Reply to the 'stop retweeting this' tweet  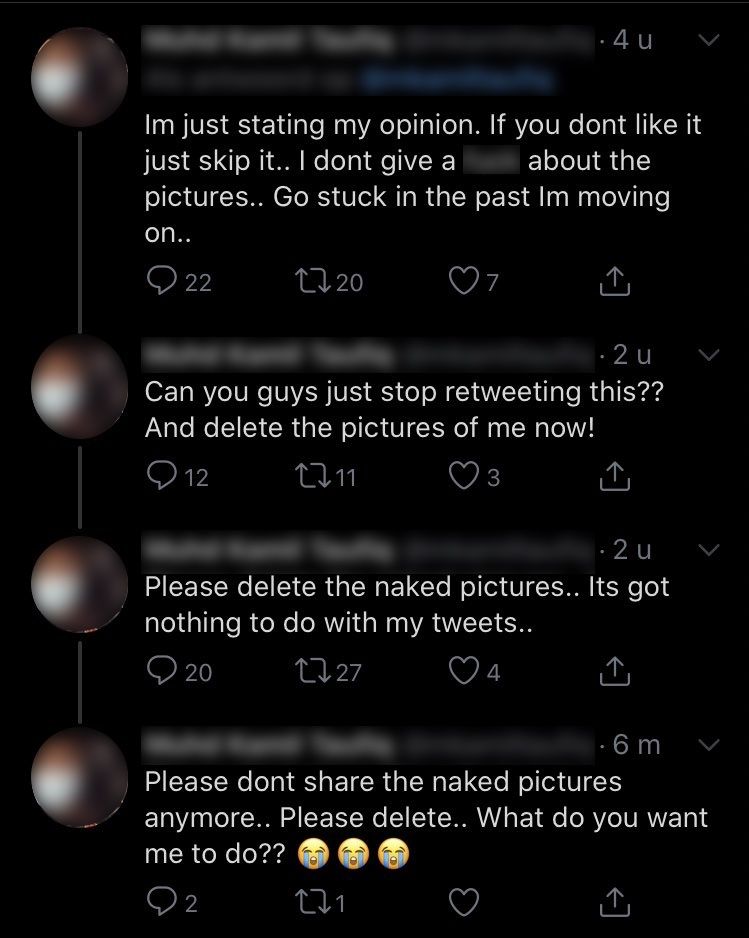[160, 478]
